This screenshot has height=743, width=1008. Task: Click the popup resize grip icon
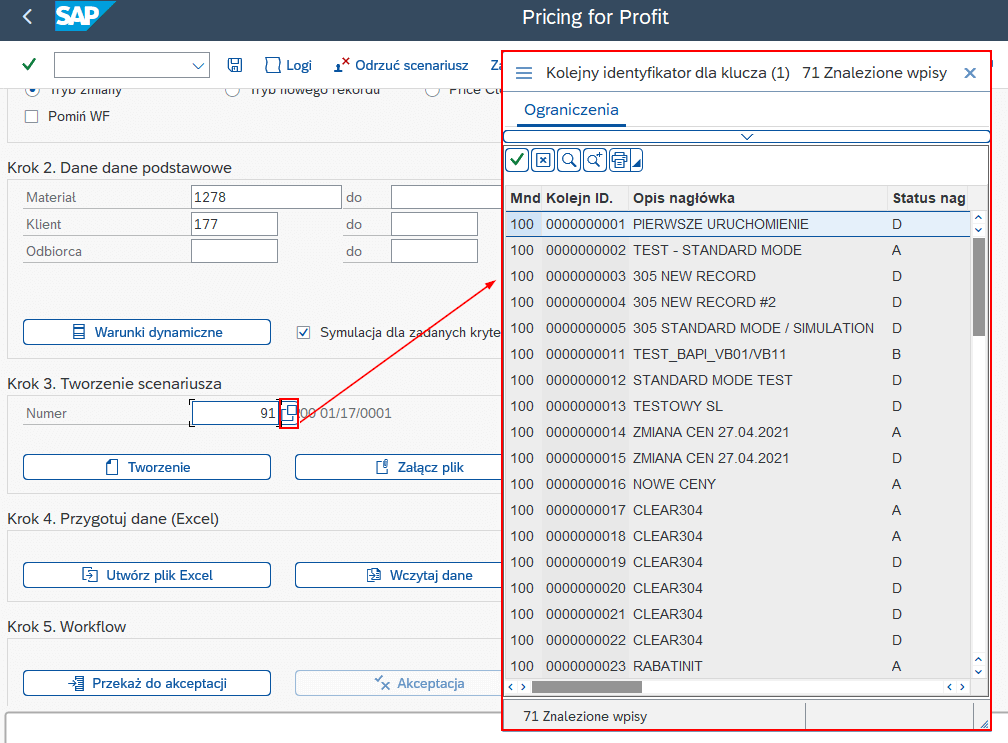click(984, 723)
